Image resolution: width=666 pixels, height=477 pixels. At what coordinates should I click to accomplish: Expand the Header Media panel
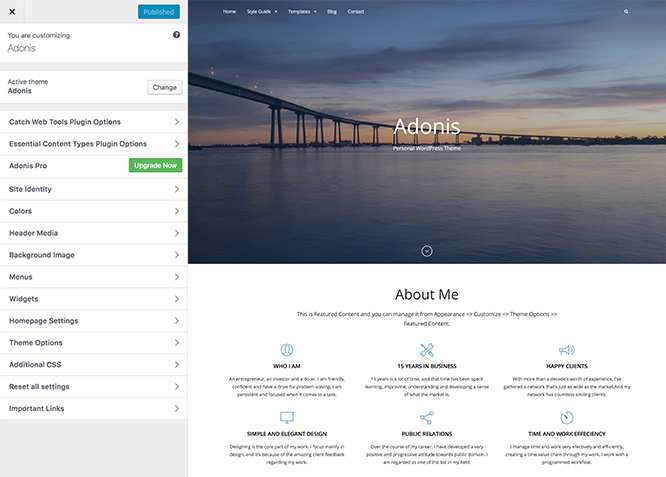pyautogui.click(x=93, y=233)
